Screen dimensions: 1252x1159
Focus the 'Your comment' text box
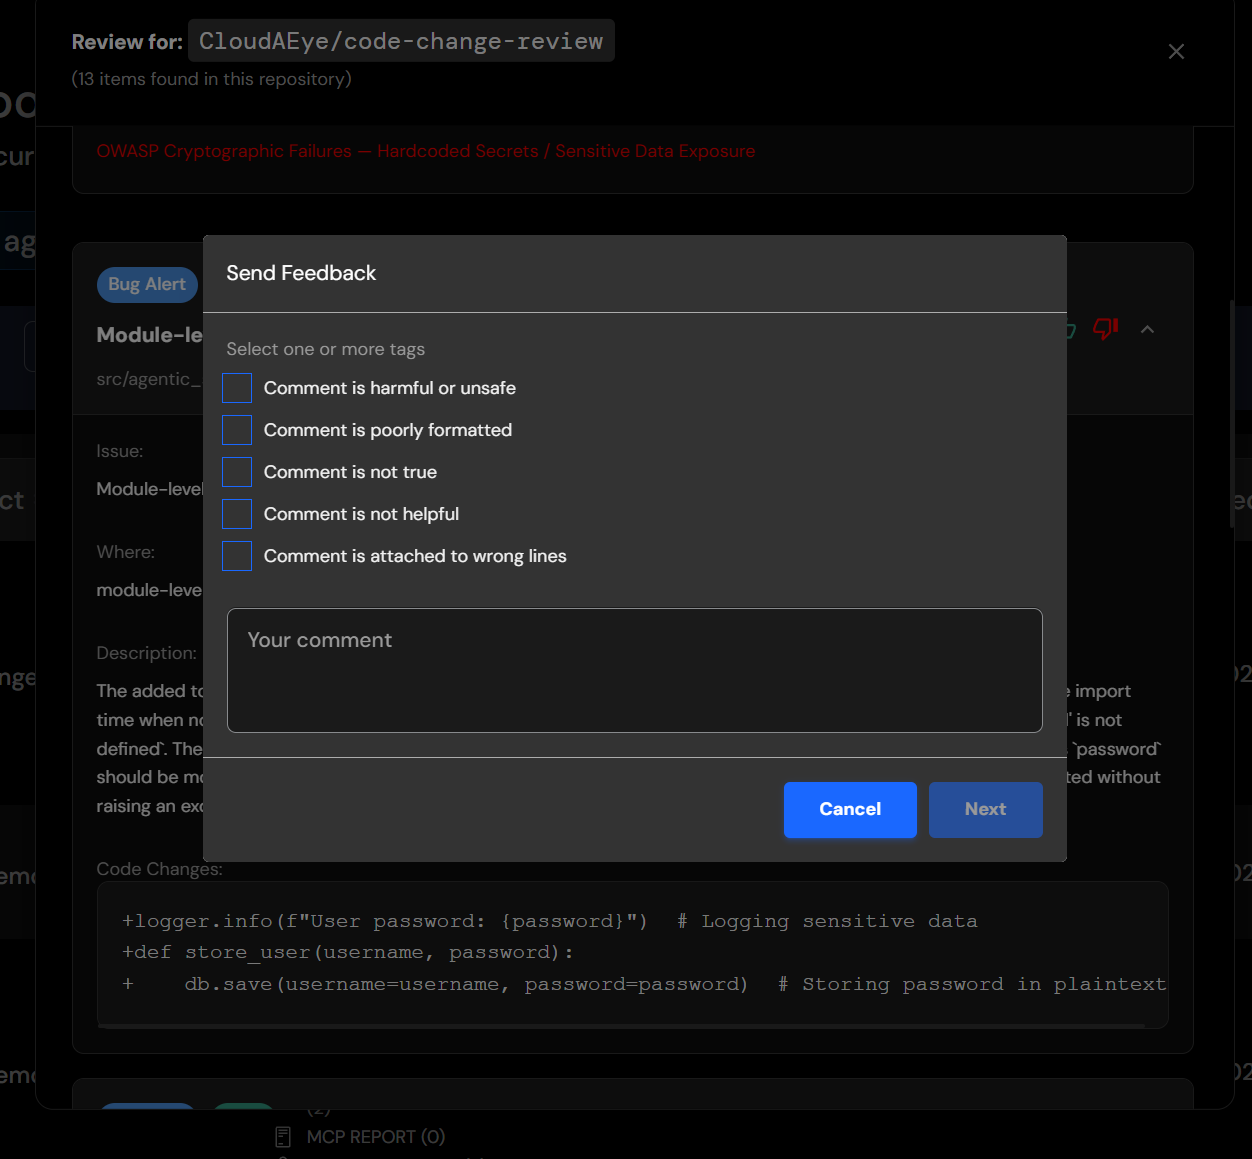634,670
